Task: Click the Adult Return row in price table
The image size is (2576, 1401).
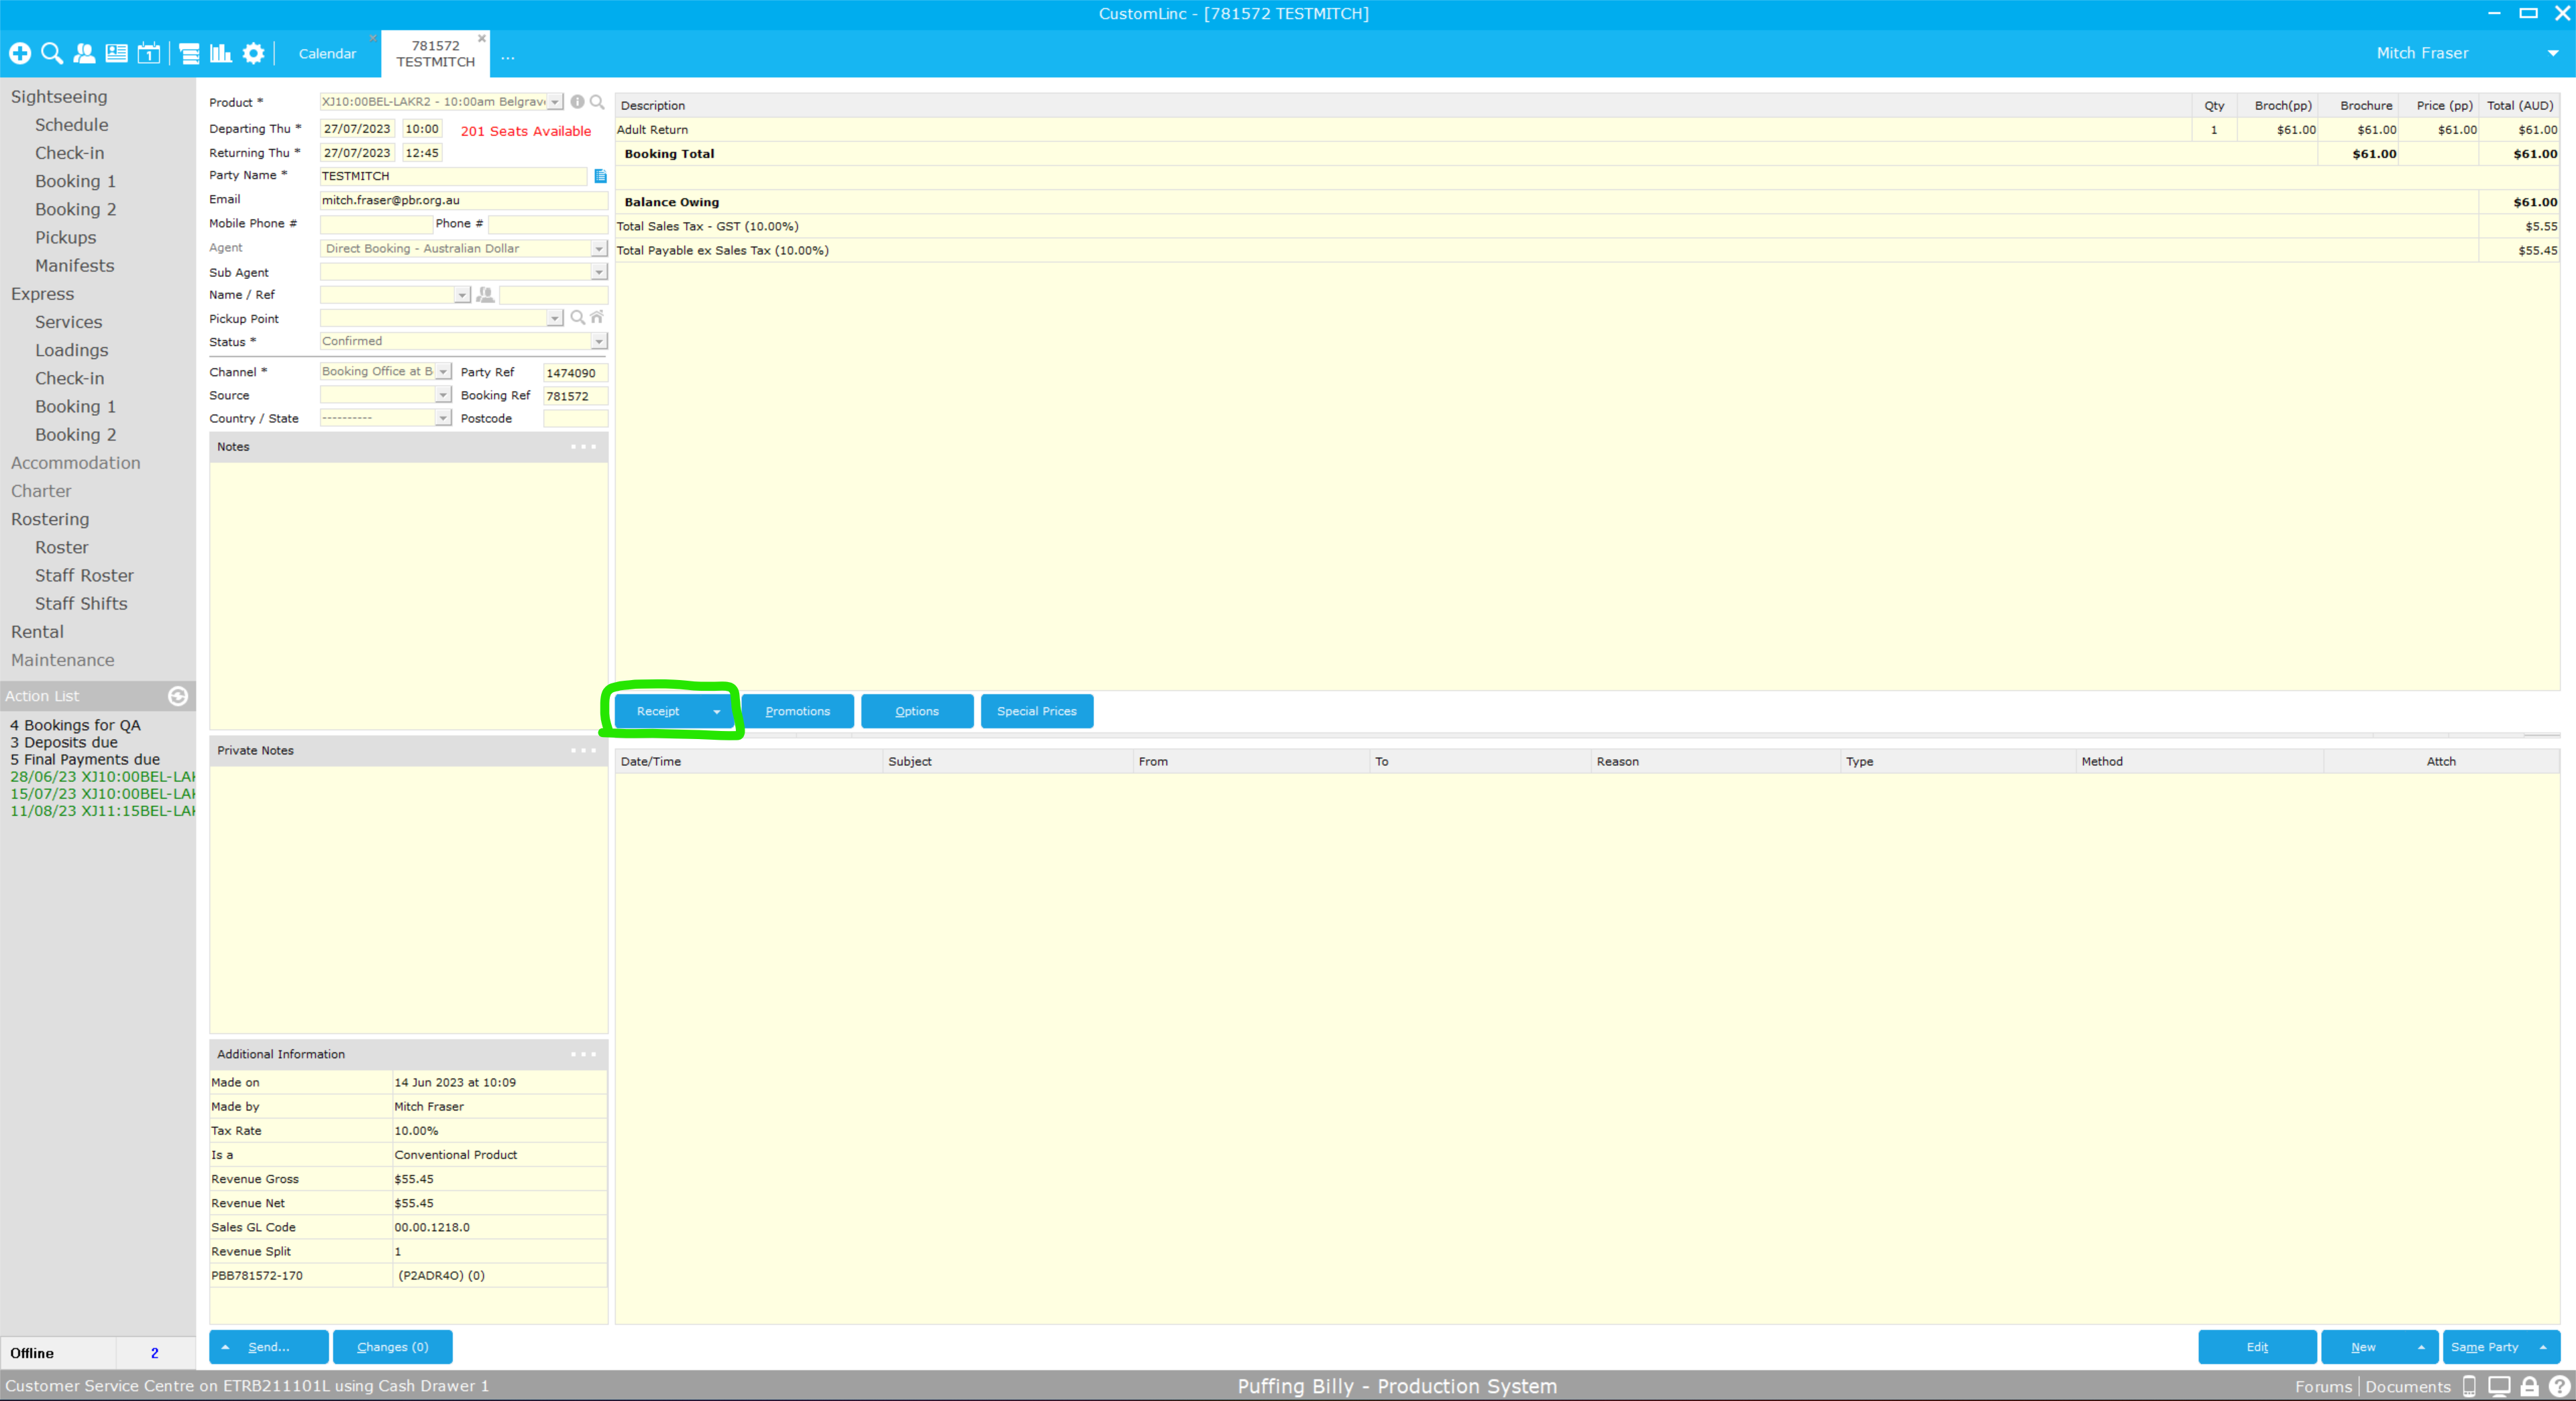Action: [x=1587, y=130]
